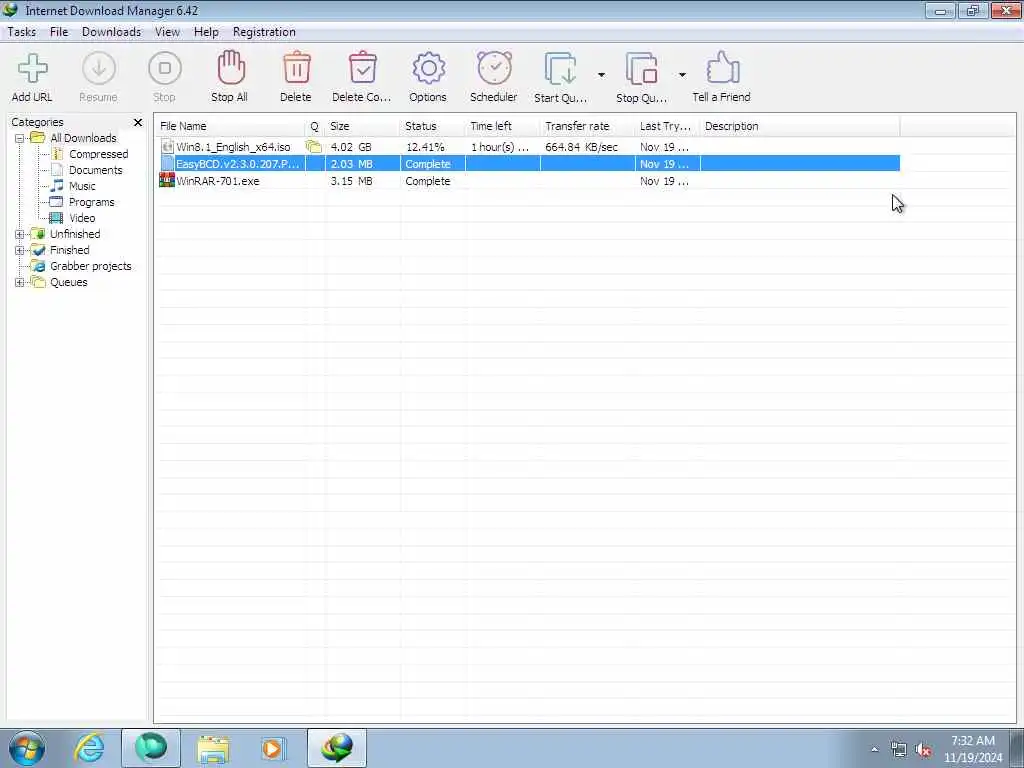Open the Registration menu

(264, 32)
